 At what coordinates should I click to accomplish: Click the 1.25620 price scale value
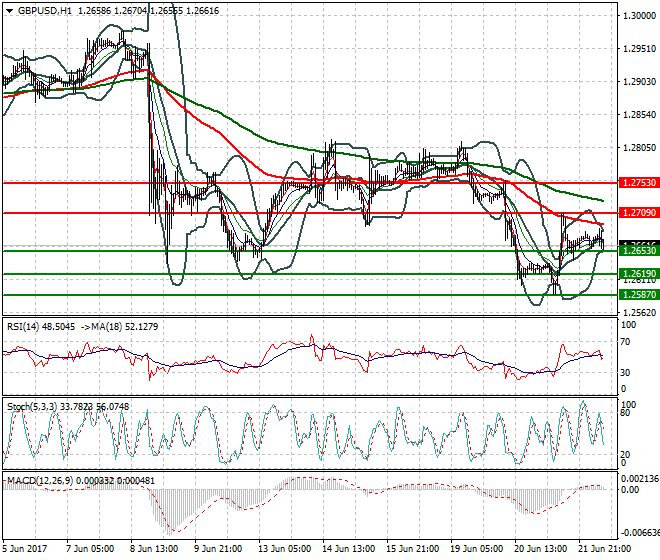pyautogui.click(x=639, y=312)
